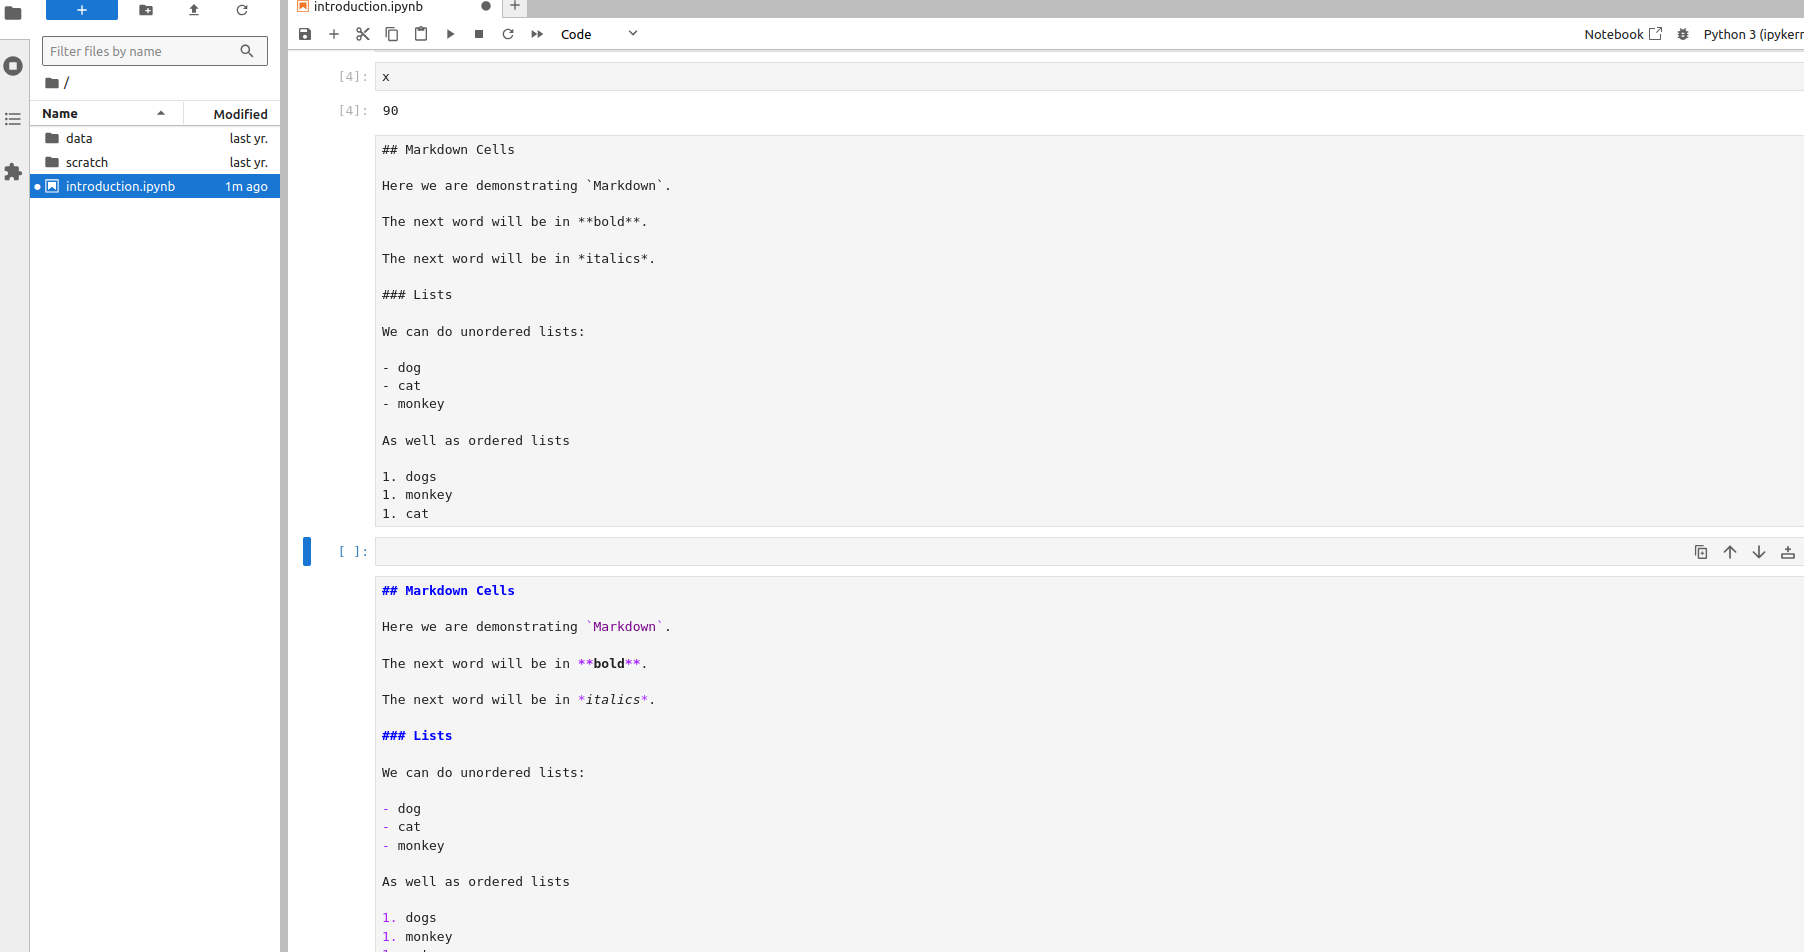Open the data folder
Screen dimensions: 1804x952
click(79, 139)
